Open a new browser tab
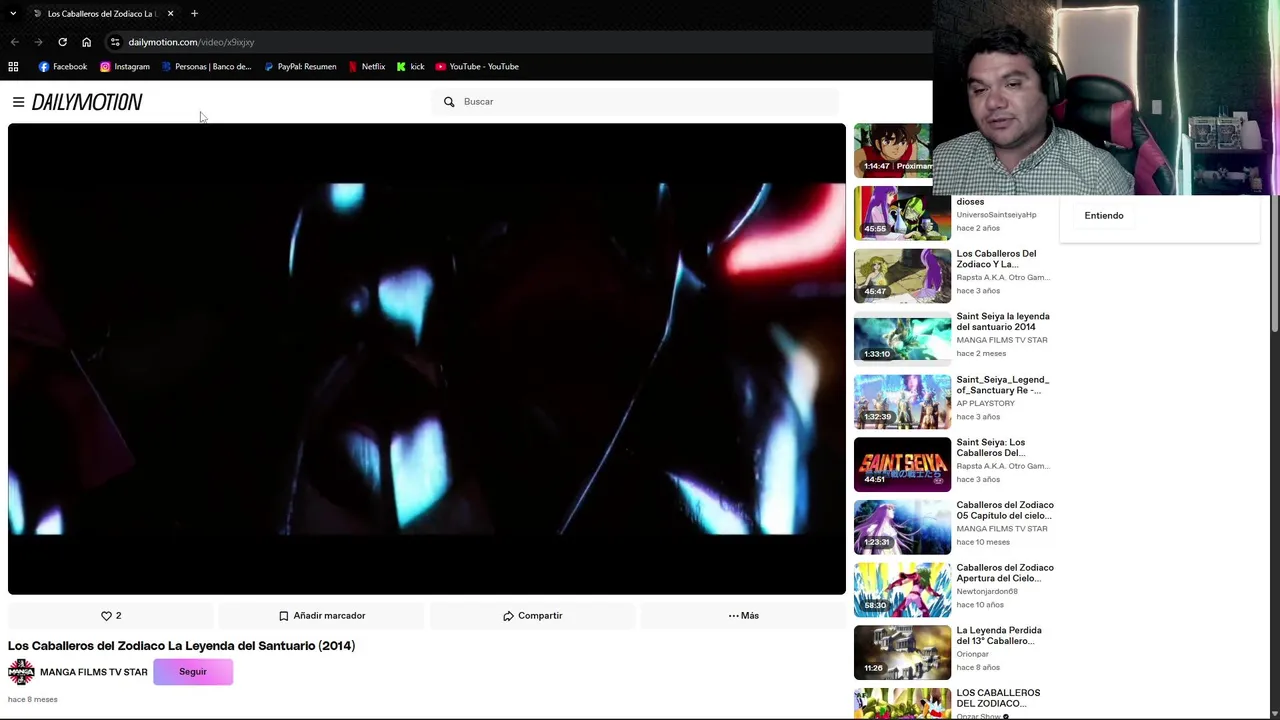This screenshot has width=1280, height=720. [194, 14]
